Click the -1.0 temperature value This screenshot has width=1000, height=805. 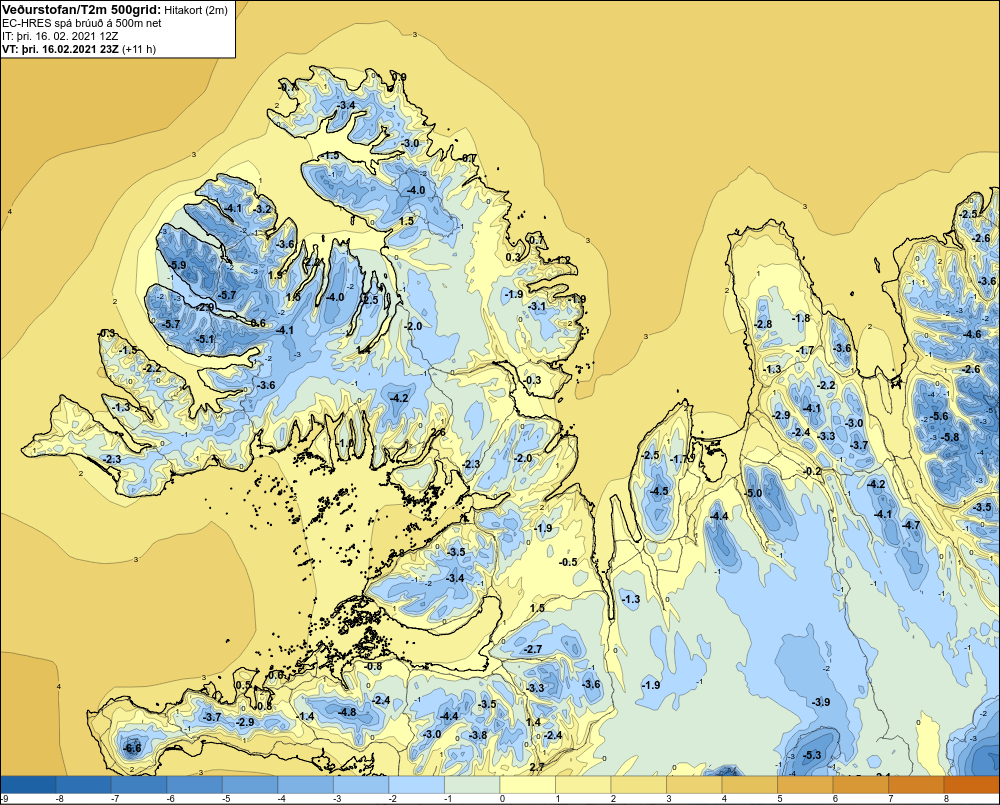coord(345,443)
